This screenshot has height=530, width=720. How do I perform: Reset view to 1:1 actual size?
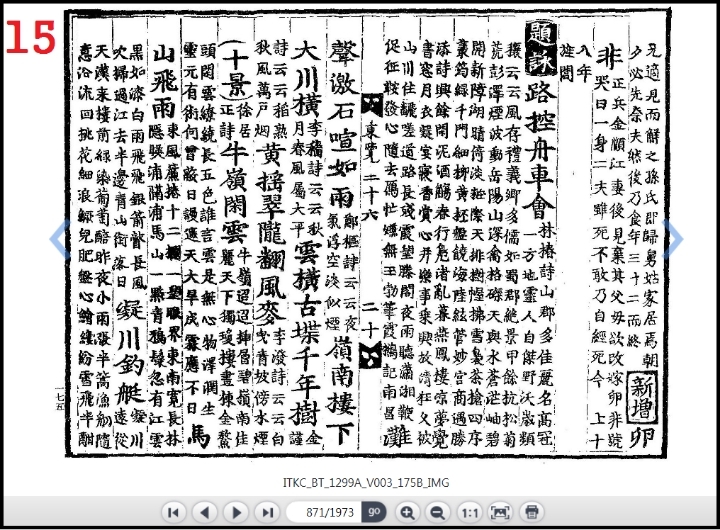[x=469, y=512]
